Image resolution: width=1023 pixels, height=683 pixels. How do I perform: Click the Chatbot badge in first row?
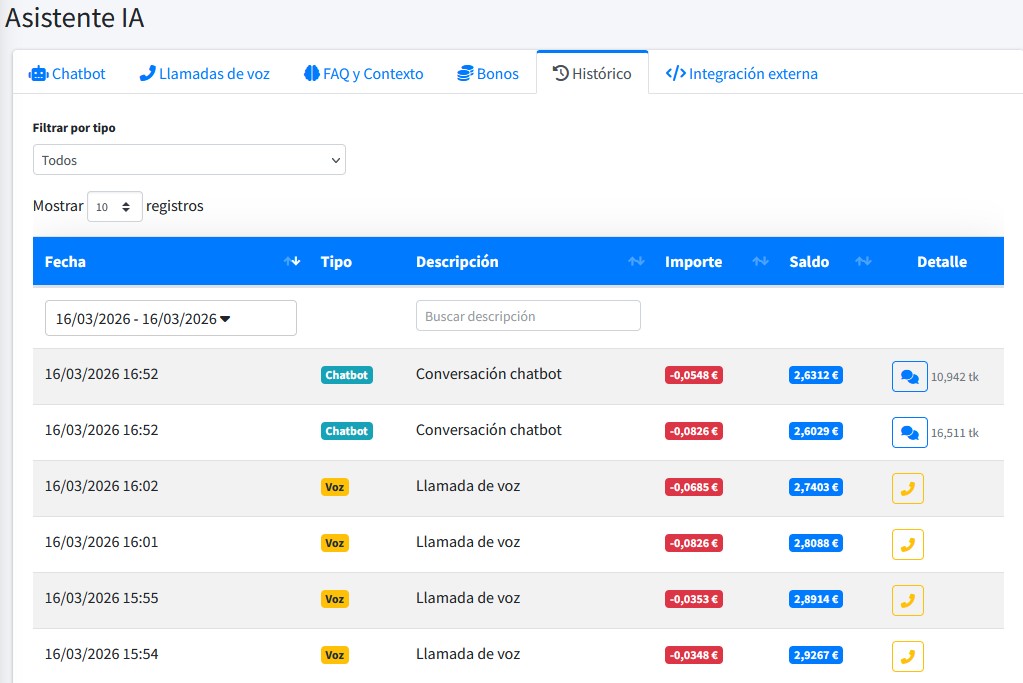pos(347,375)
